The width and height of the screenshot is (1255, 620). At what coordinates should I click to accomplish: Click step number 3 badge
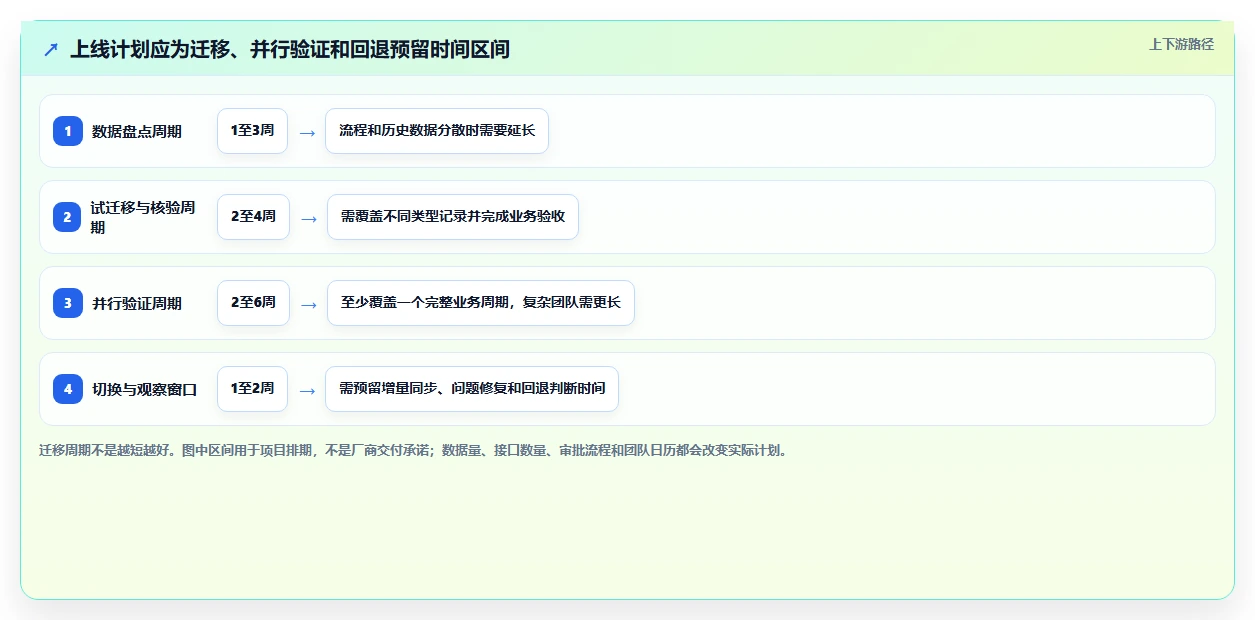point(68,303)
